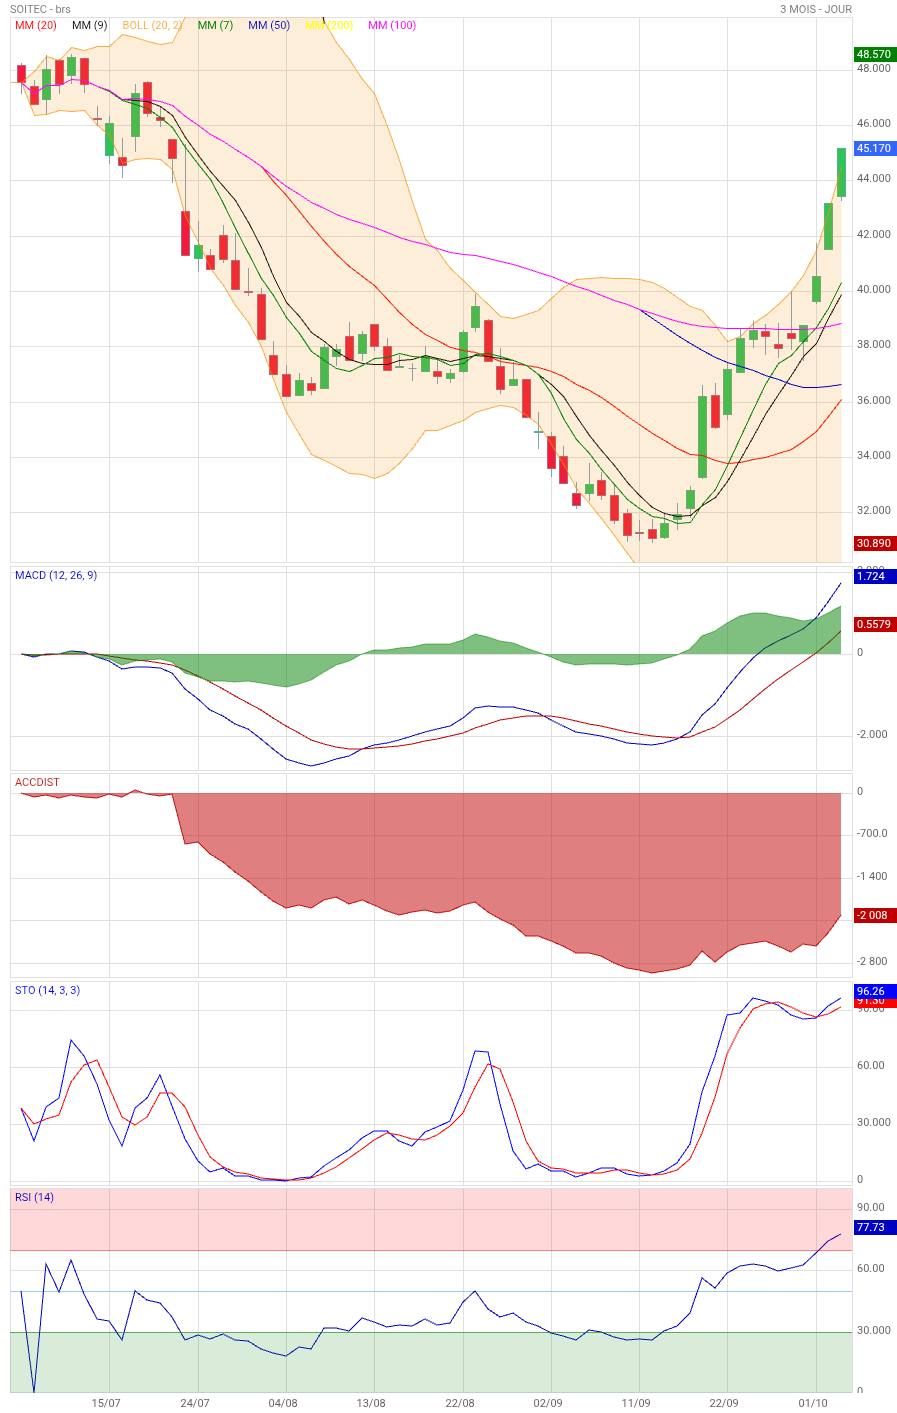The width and height of the screenshot is (897, 1413).
Task: Select the yellow MM (200) legend entry
Action: pos(329,25)
